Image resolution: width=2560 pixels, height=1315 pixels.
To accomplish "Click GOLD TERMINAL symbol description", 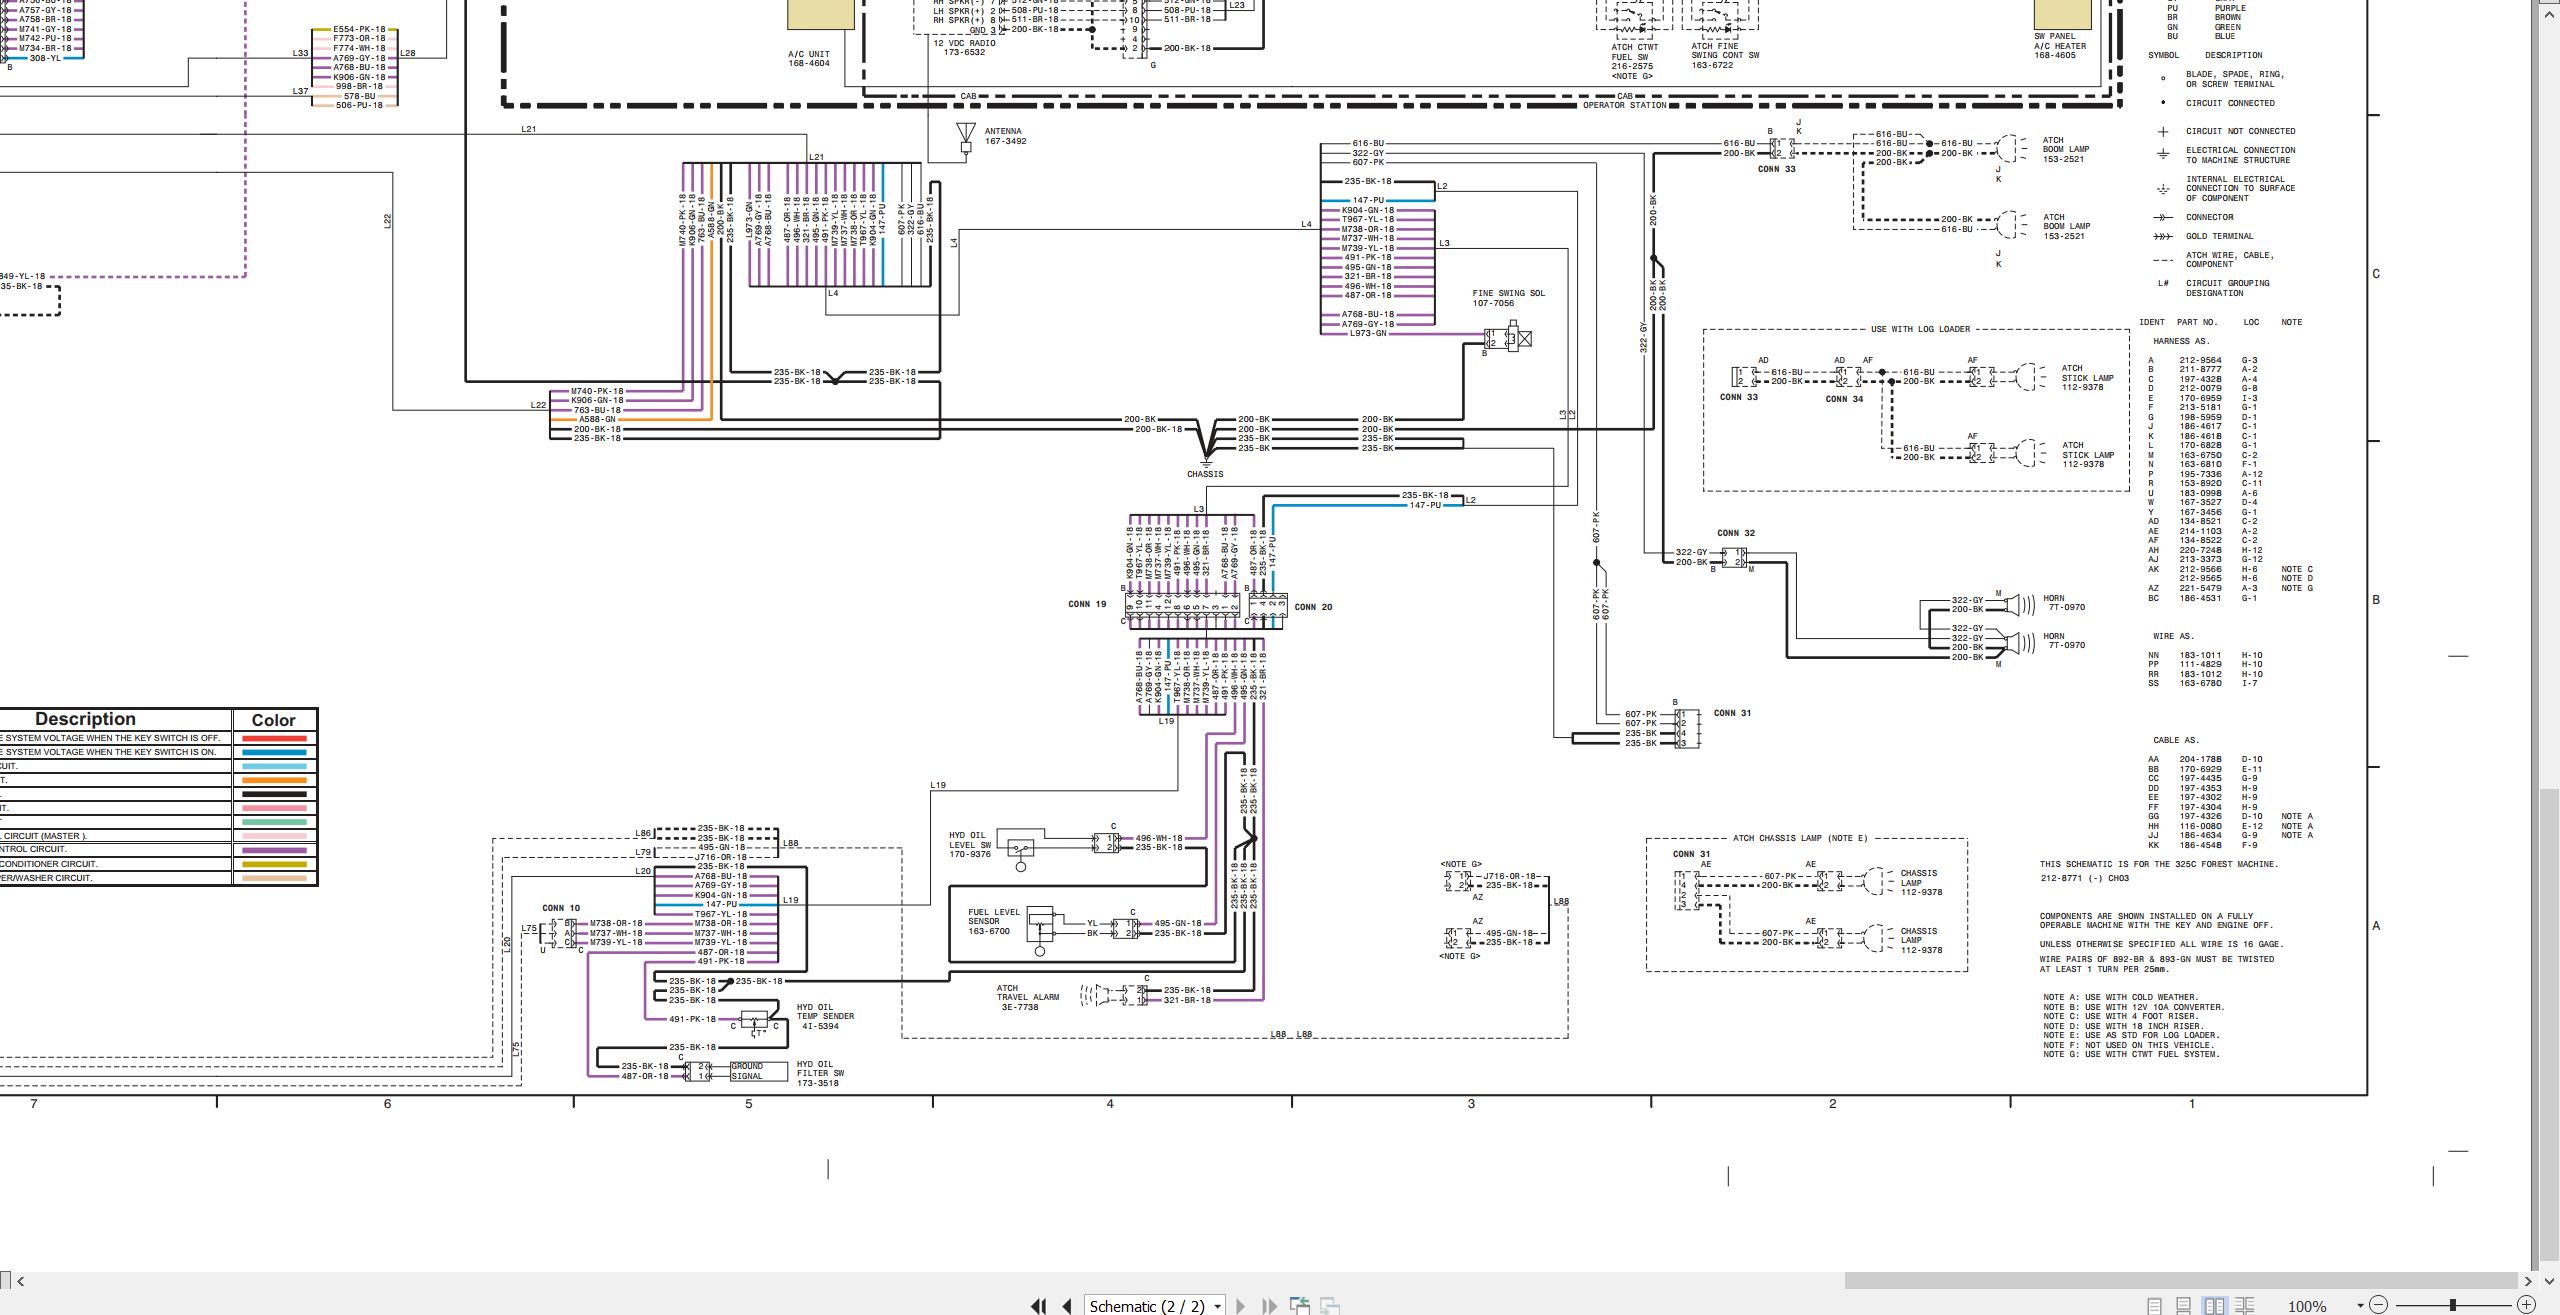I will [2220, 236].
